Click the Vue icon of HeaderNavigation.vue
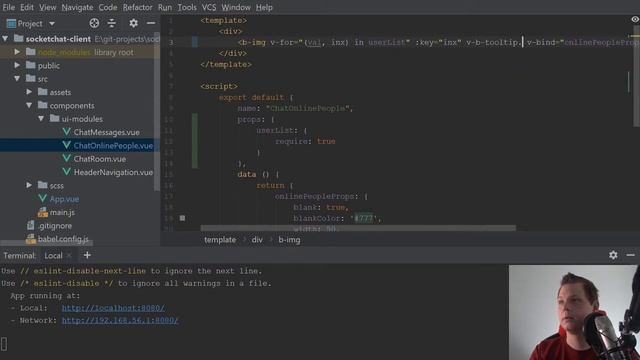The image size is (640, 360). (67, 172)
